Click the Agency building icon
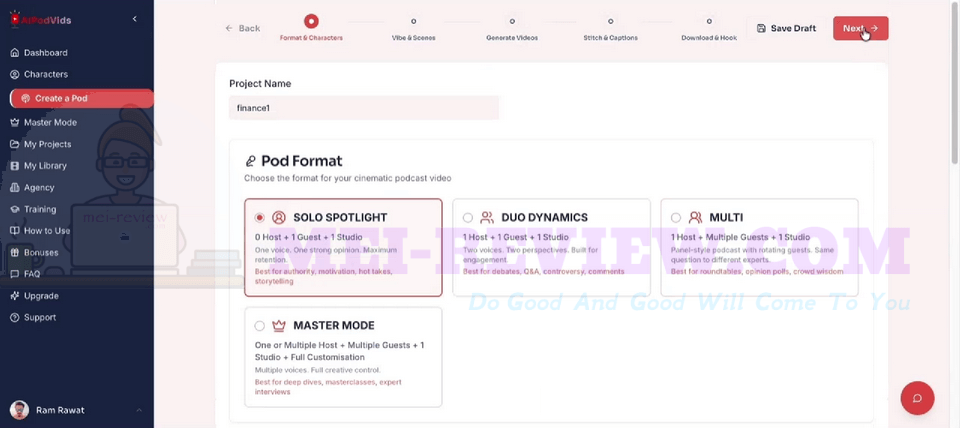Screen dimensions: 960x428 (15, 187)
